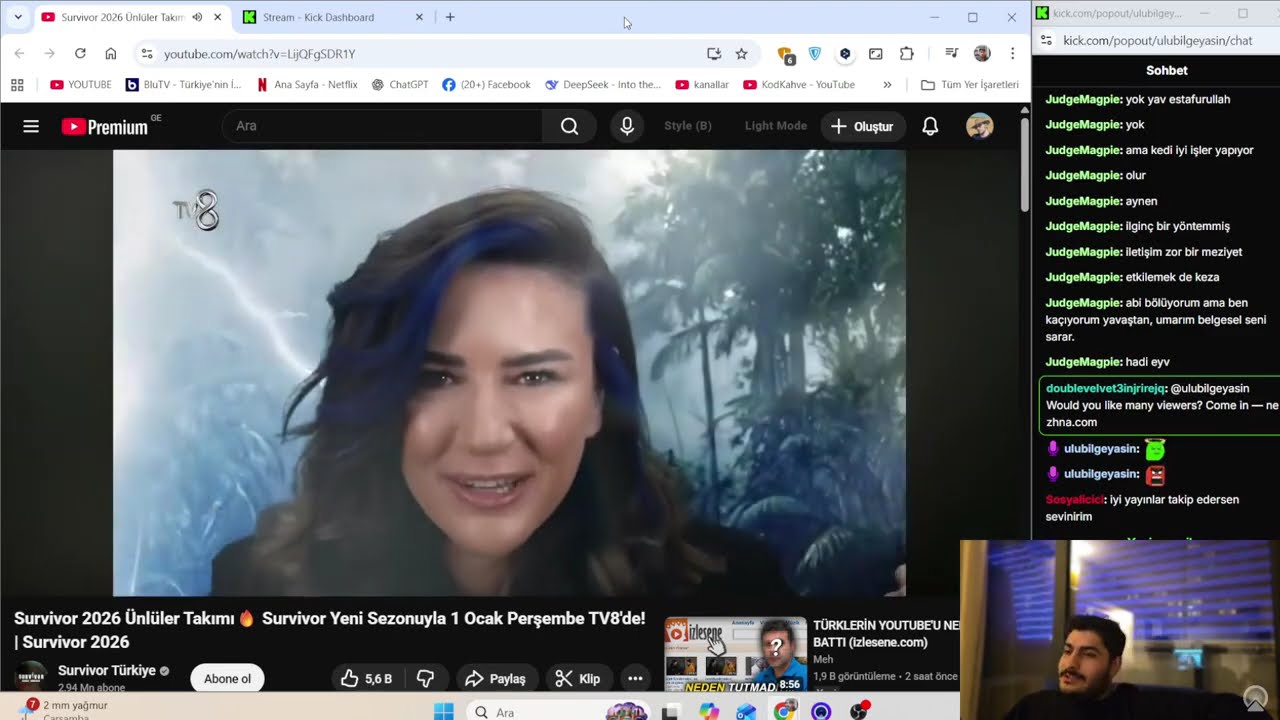This screenshot has width=1280, height=720.
Task: Open DeepSeek bookmark
Action: click(603, 85)
